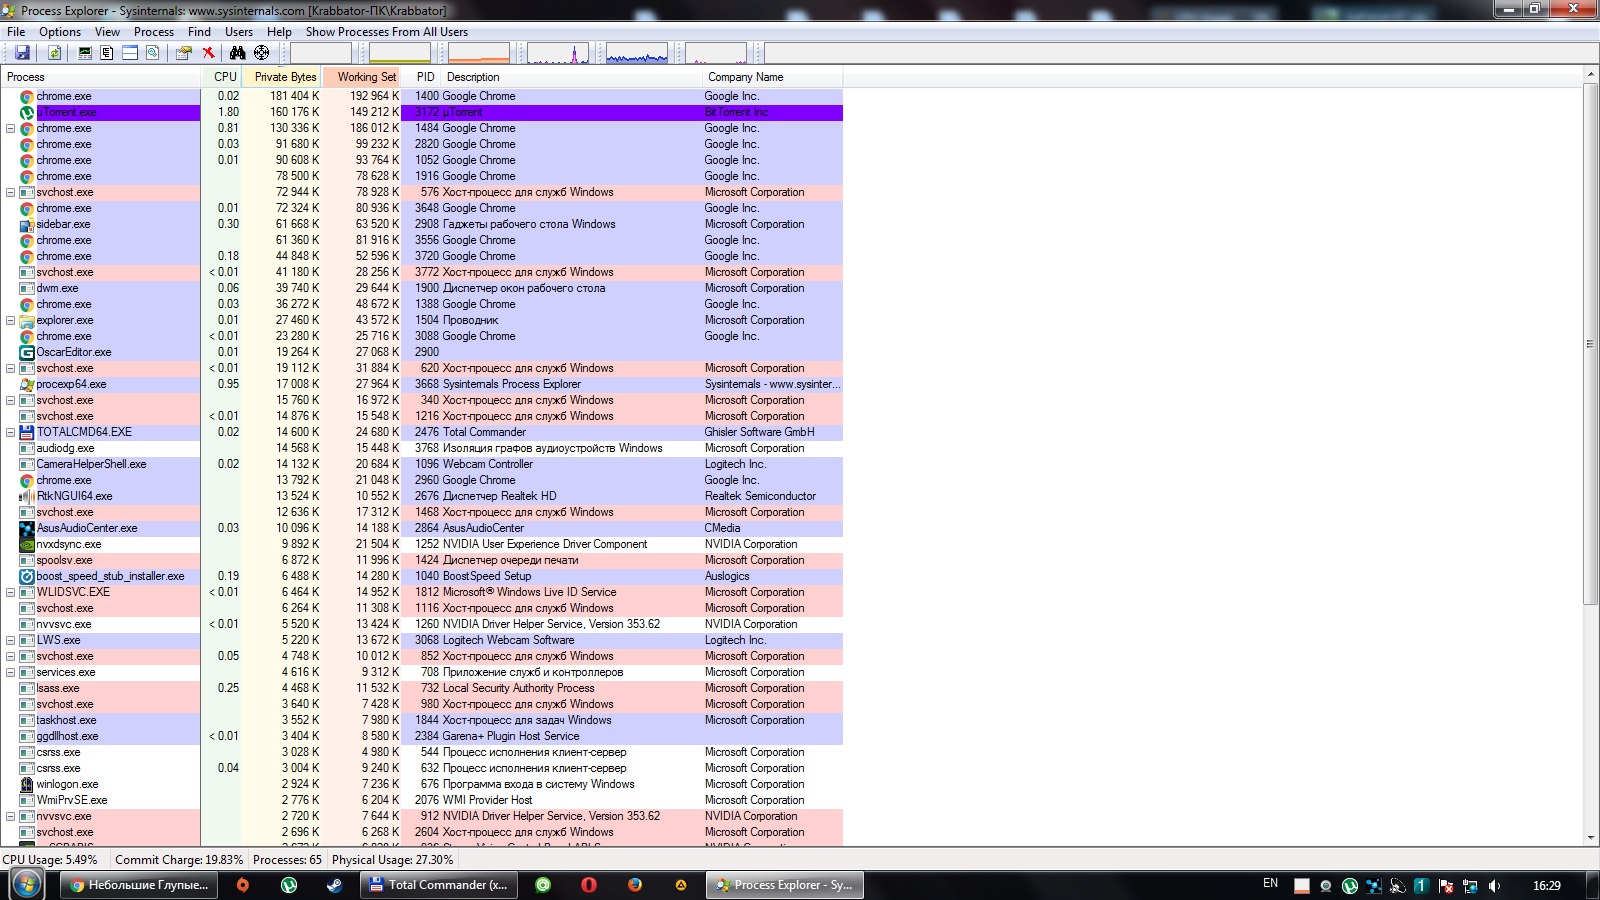Collapse the svchost.exe PID 576 tree node
Screen dimensions: 1600x900
(10, 192)
